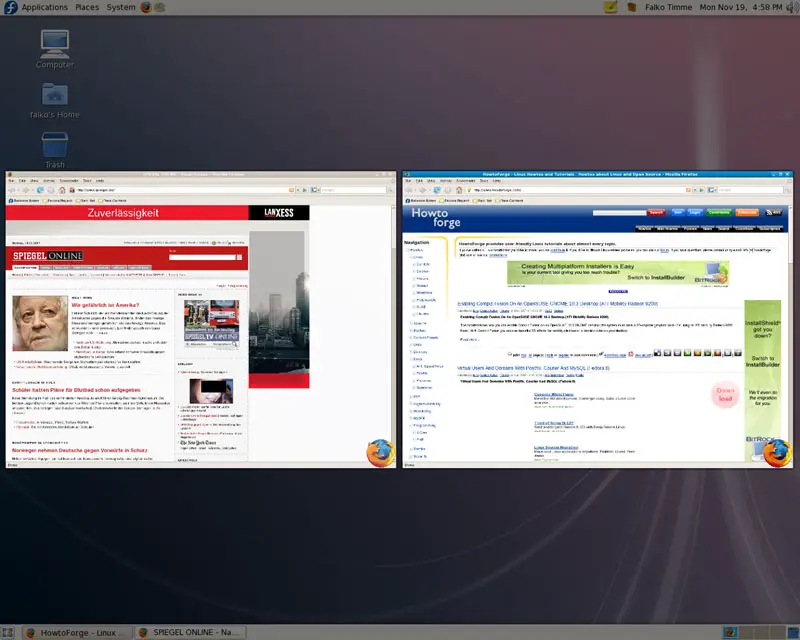Open Edit menu in the Spiegel Firefox window

(22, 181)
